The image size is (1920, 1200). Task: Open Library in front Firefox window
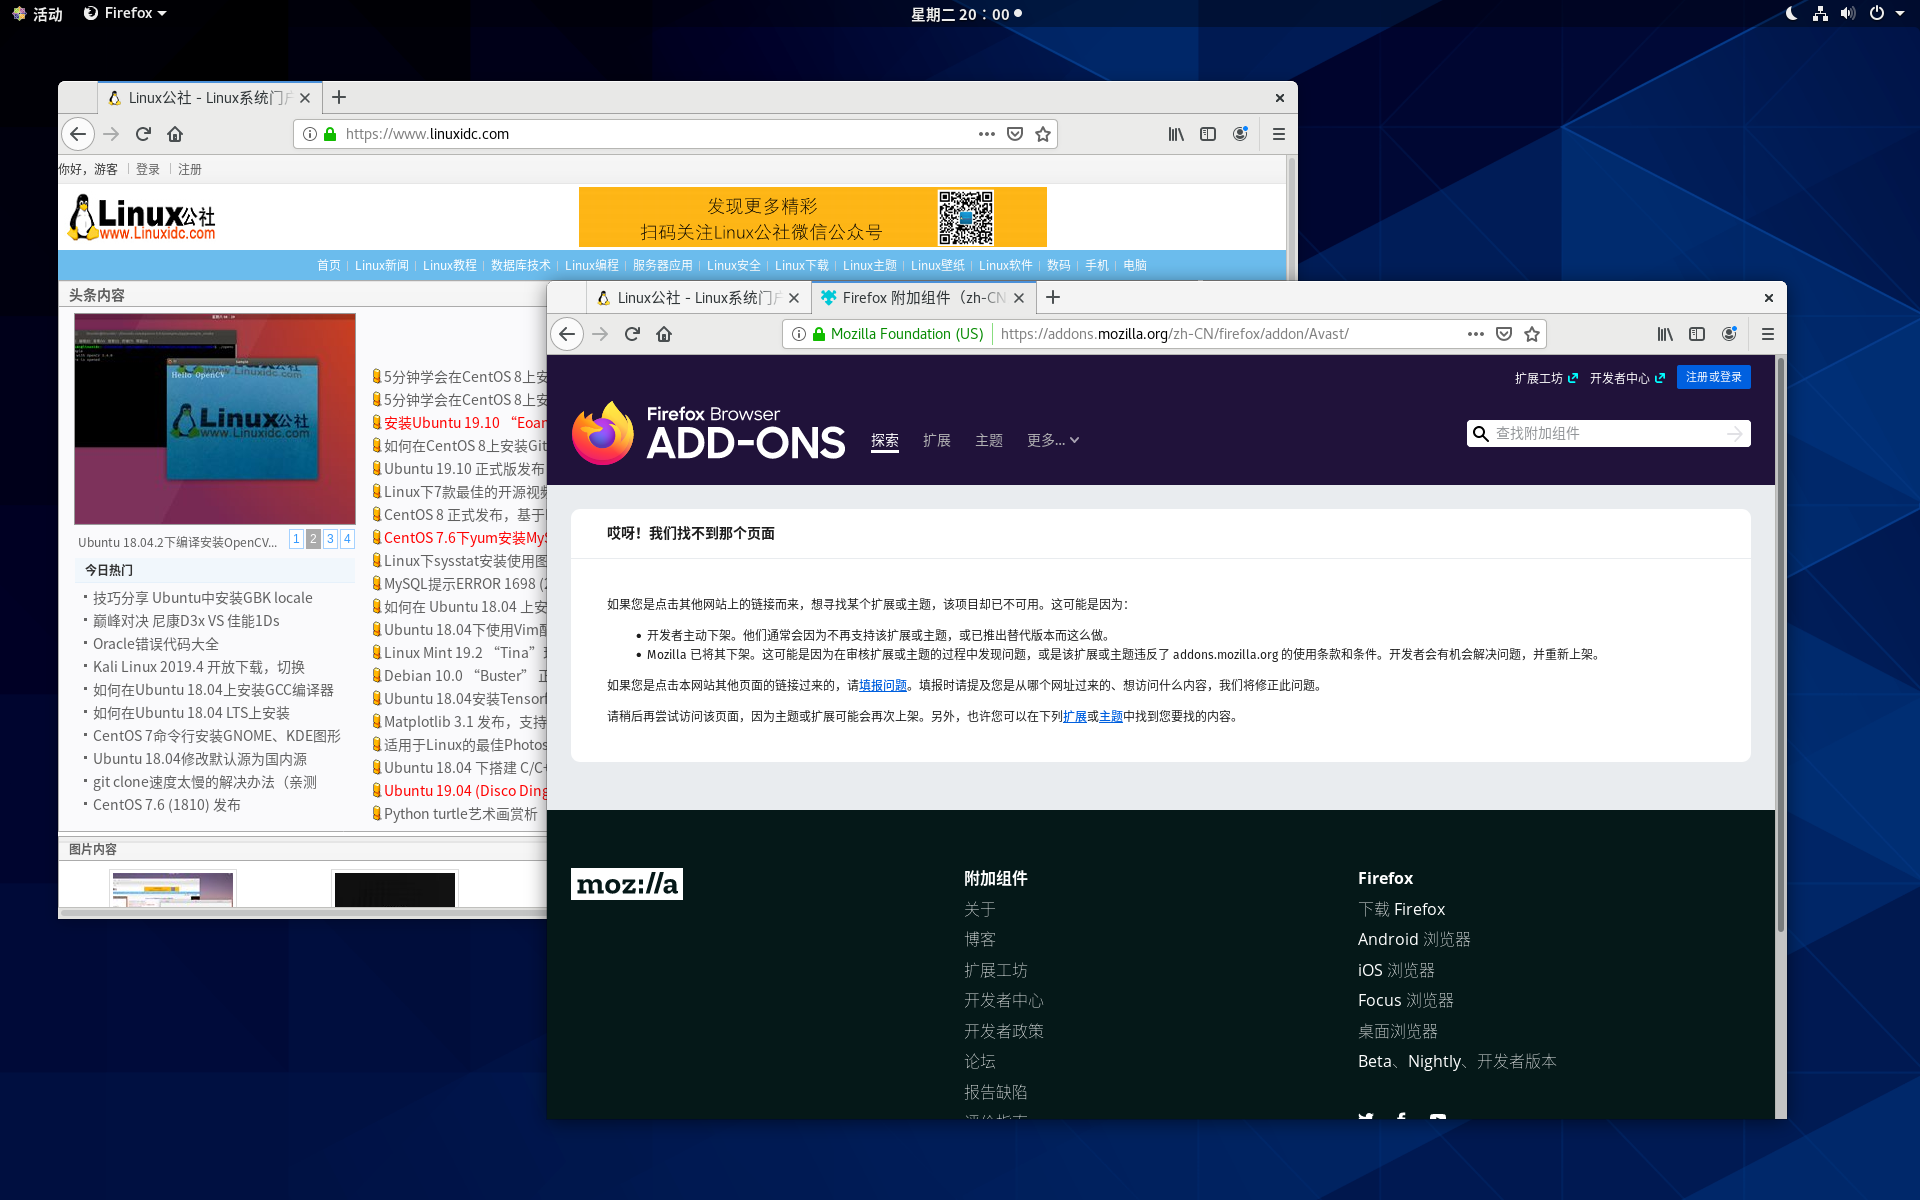tap(1665, 334)
